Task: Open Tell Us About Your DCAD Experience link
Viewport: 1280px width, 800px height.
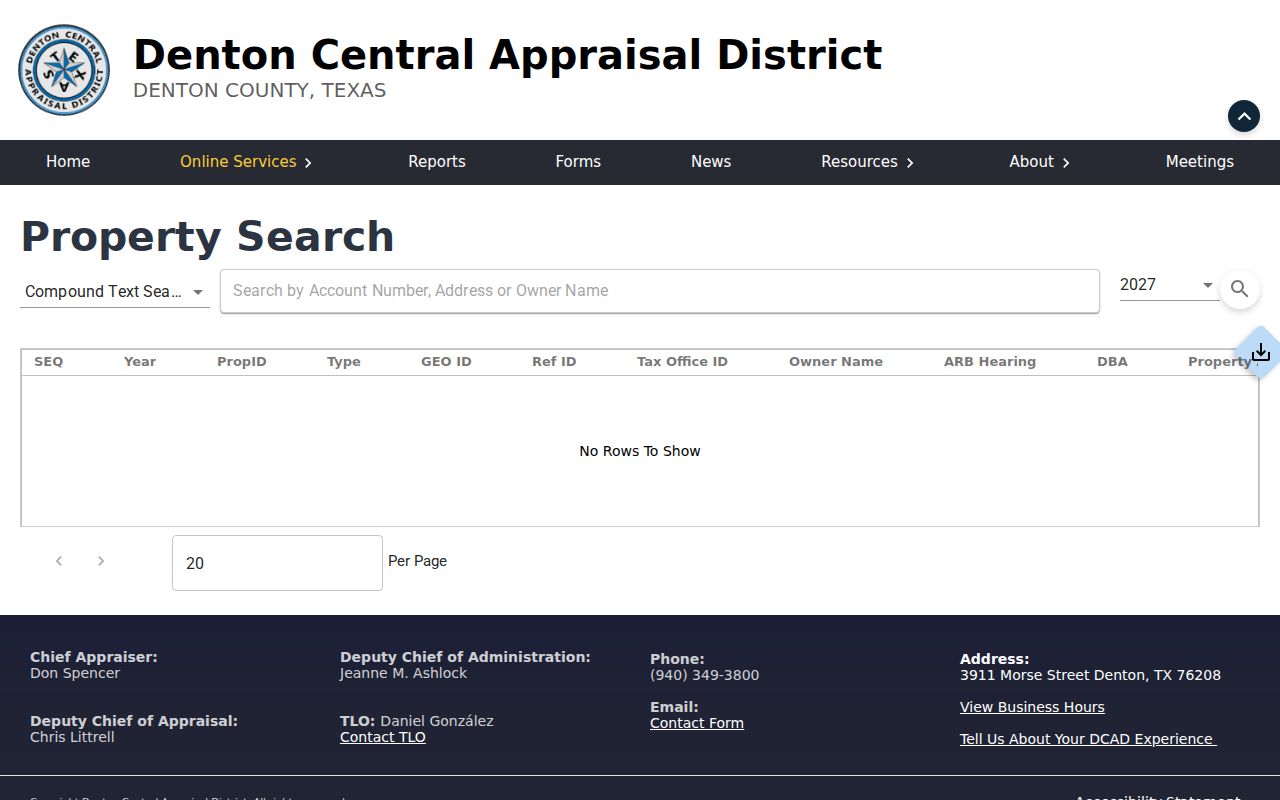Action: pos(1088,739)
